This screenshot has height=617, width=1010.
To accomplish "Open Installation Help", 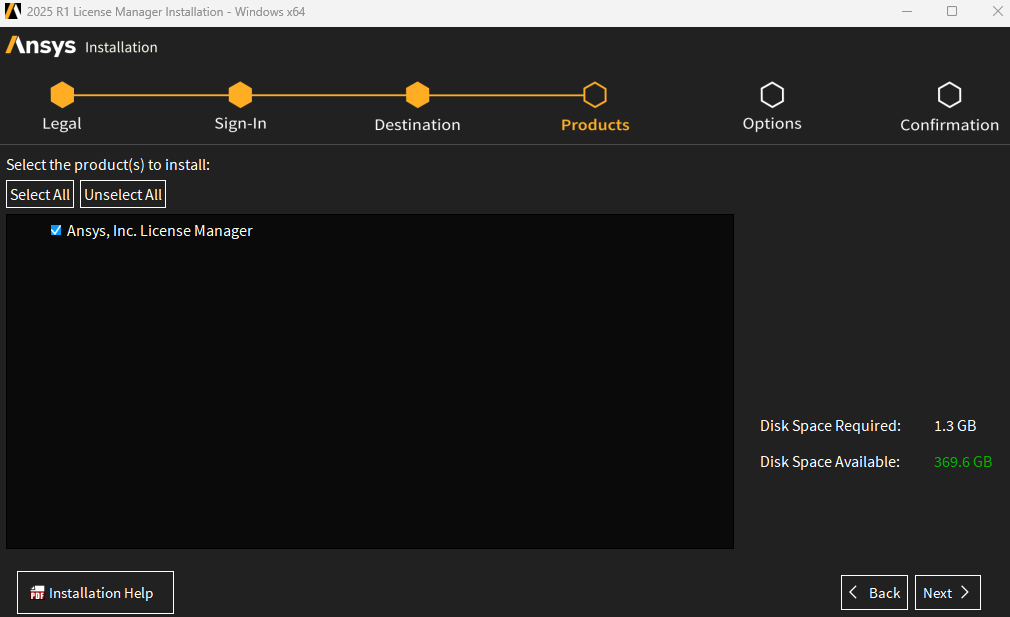I will point(95,593).
